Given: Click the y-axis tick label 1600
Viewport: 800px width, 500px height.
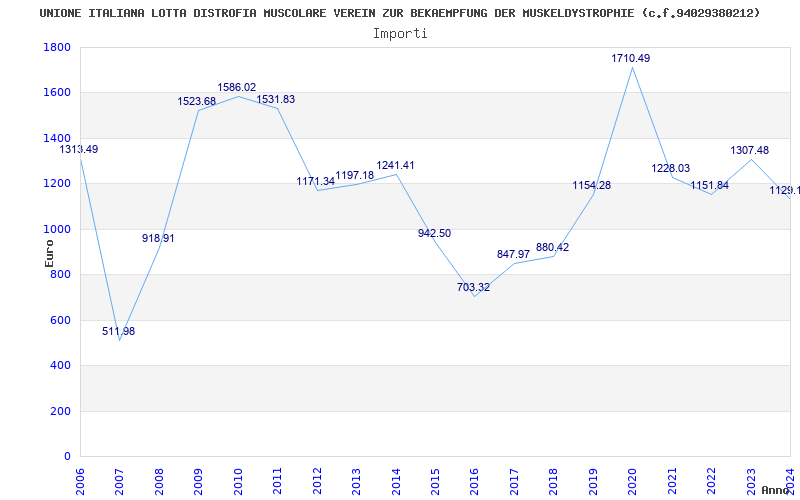Looking at the screenshot, I should pos(57,93).
